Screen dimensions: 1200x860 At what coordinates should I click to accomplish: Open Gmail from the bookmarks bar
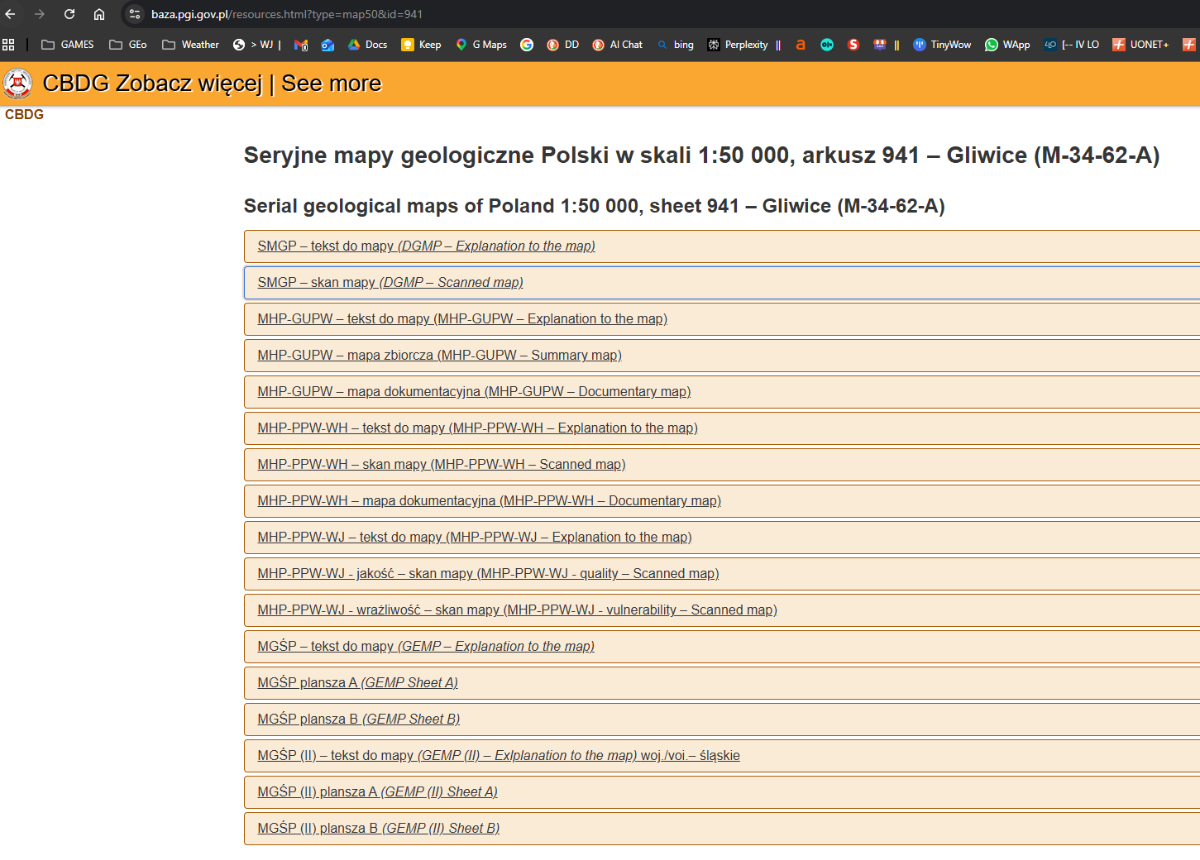click(x=300, y=44)
